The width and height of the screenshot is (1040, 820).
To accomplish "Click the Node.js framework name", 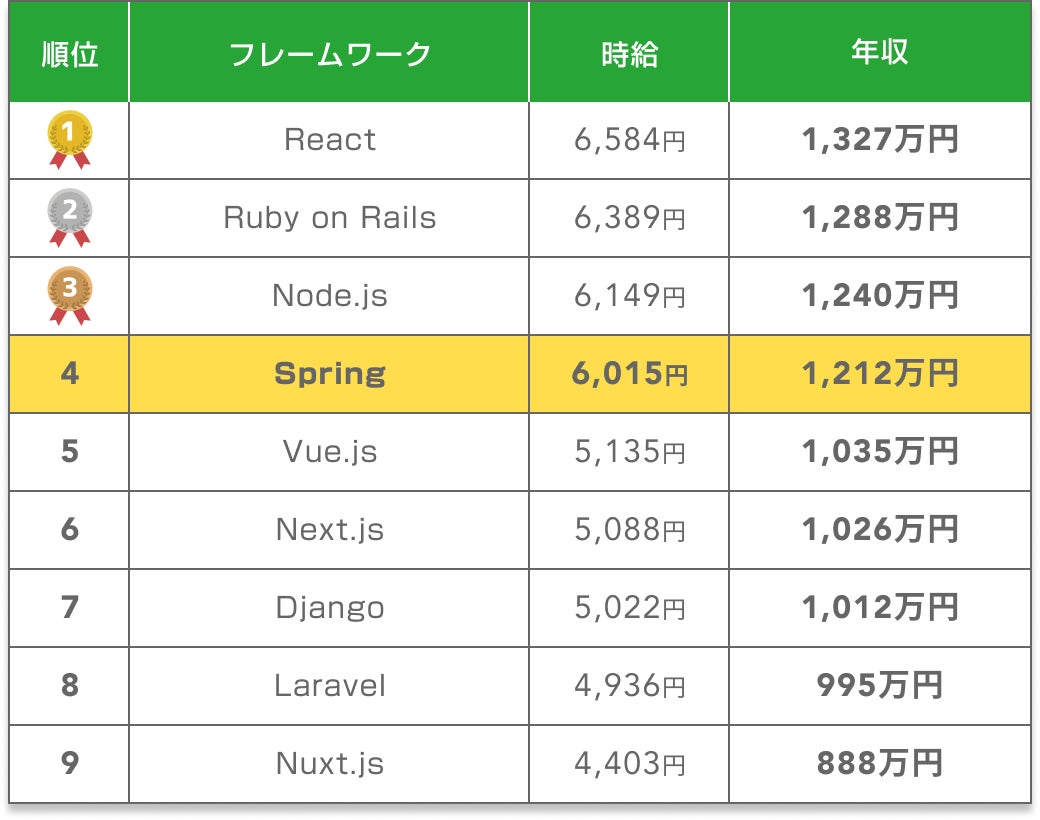I will [x=330, y=296].
